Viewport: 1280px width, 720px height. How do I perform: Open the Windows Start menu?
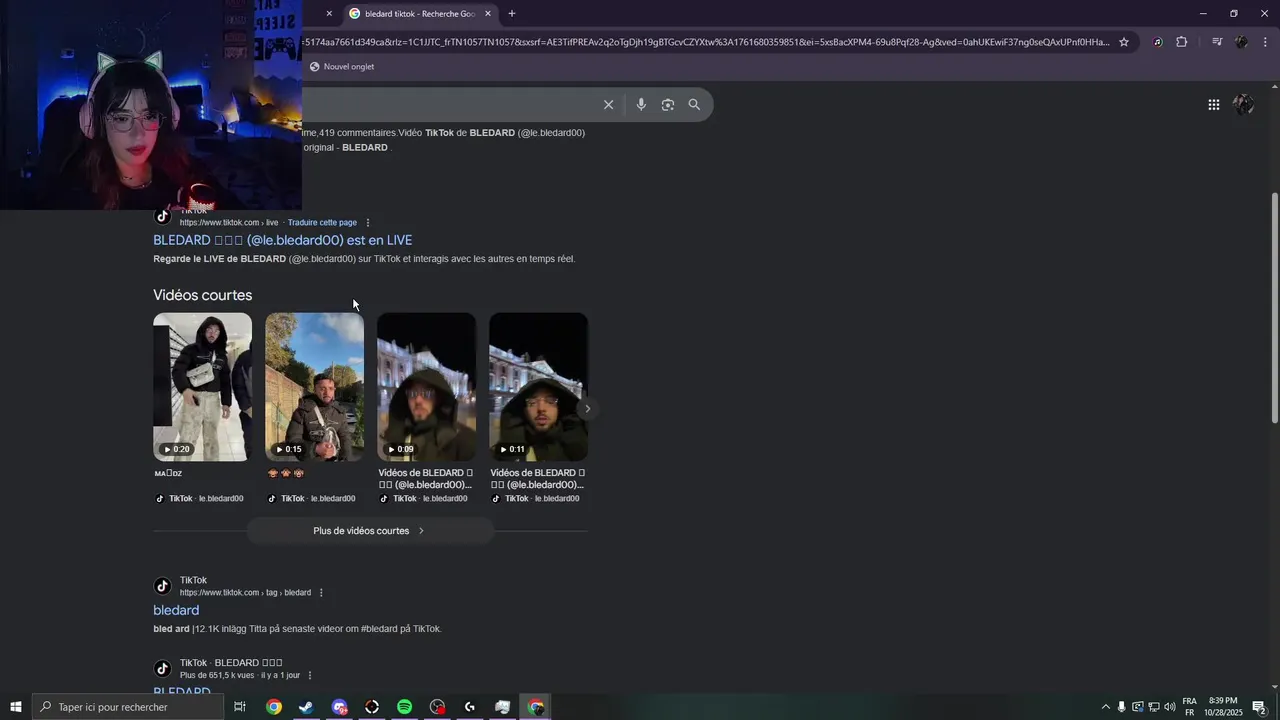coord(16,707)
